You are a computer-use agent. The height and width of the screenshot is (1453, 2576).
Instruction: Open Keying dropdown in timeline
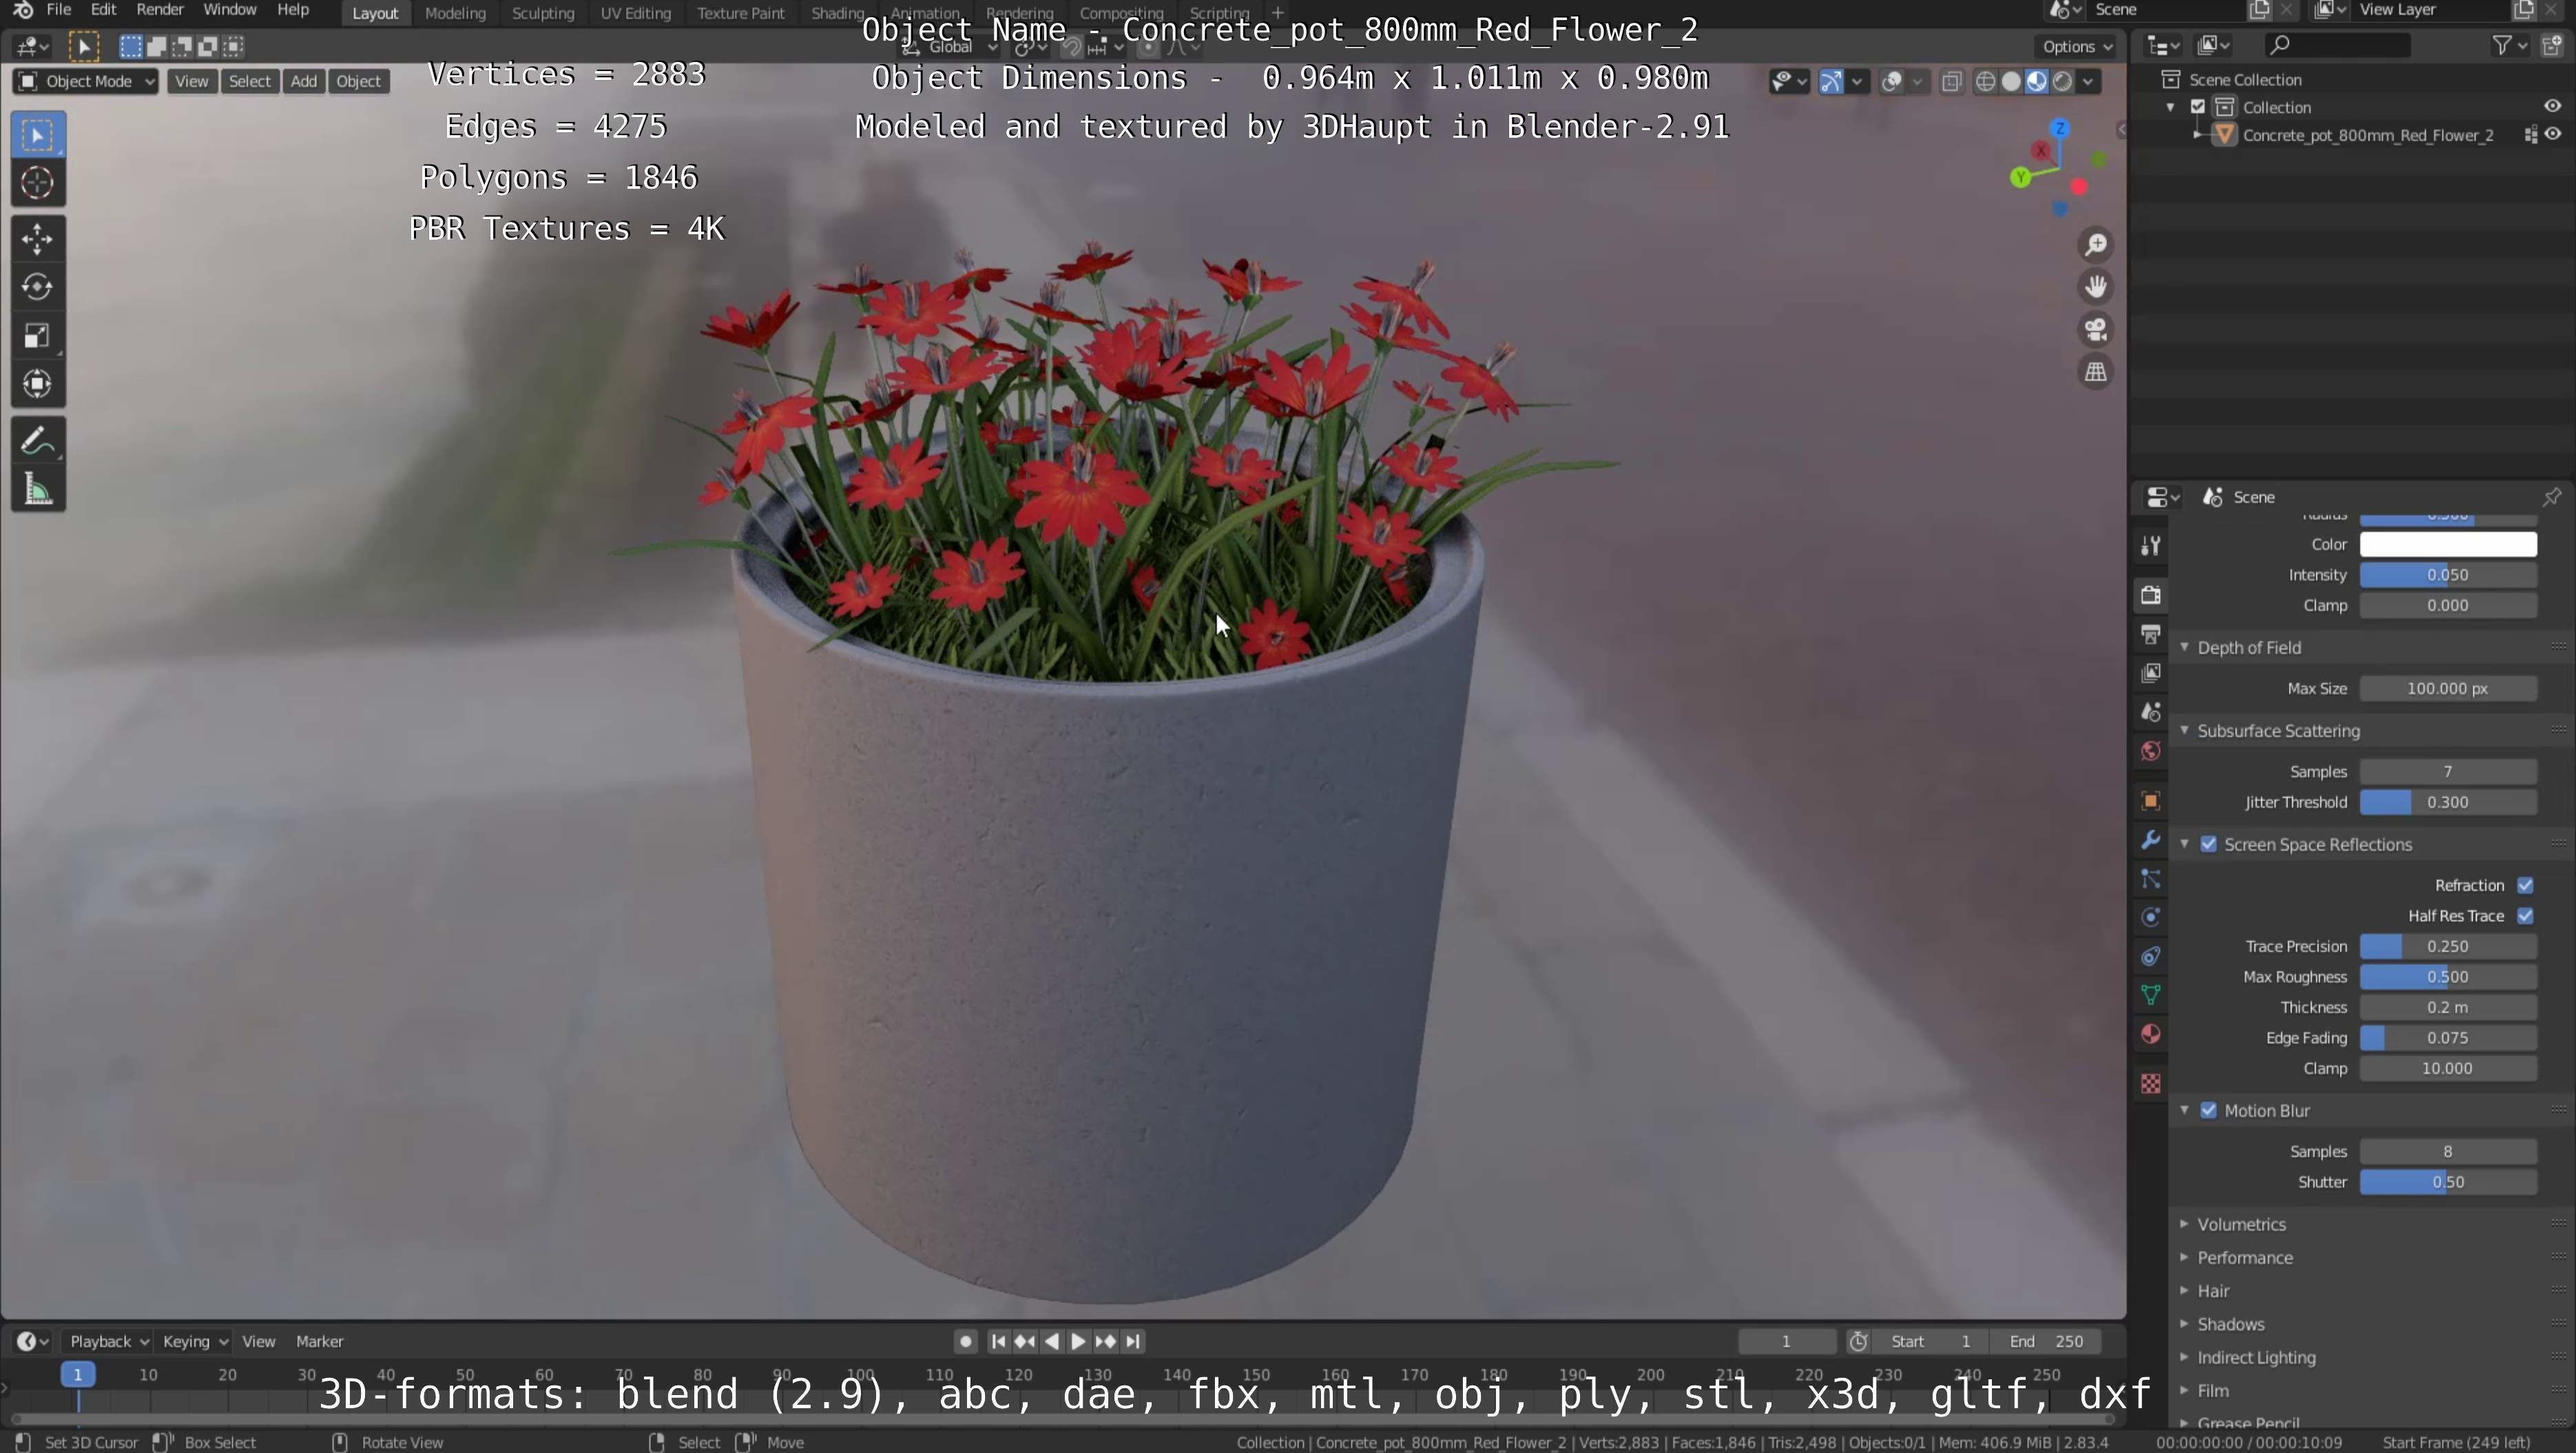195,1342
